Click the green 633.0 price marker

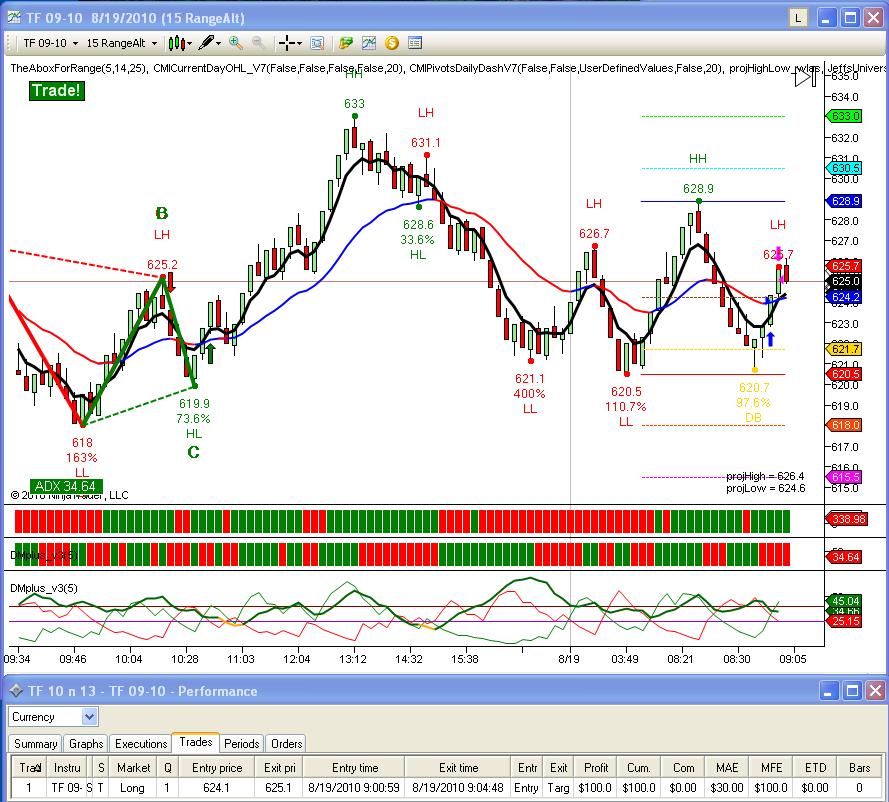coord(843,116)
